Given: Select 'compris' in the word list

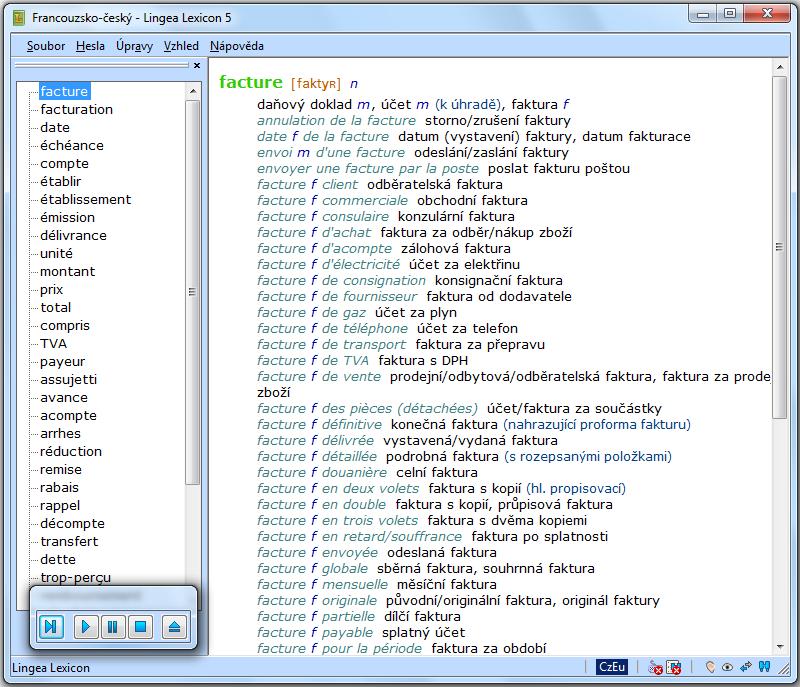Looking at the screenshot, I should pos(65,325).
